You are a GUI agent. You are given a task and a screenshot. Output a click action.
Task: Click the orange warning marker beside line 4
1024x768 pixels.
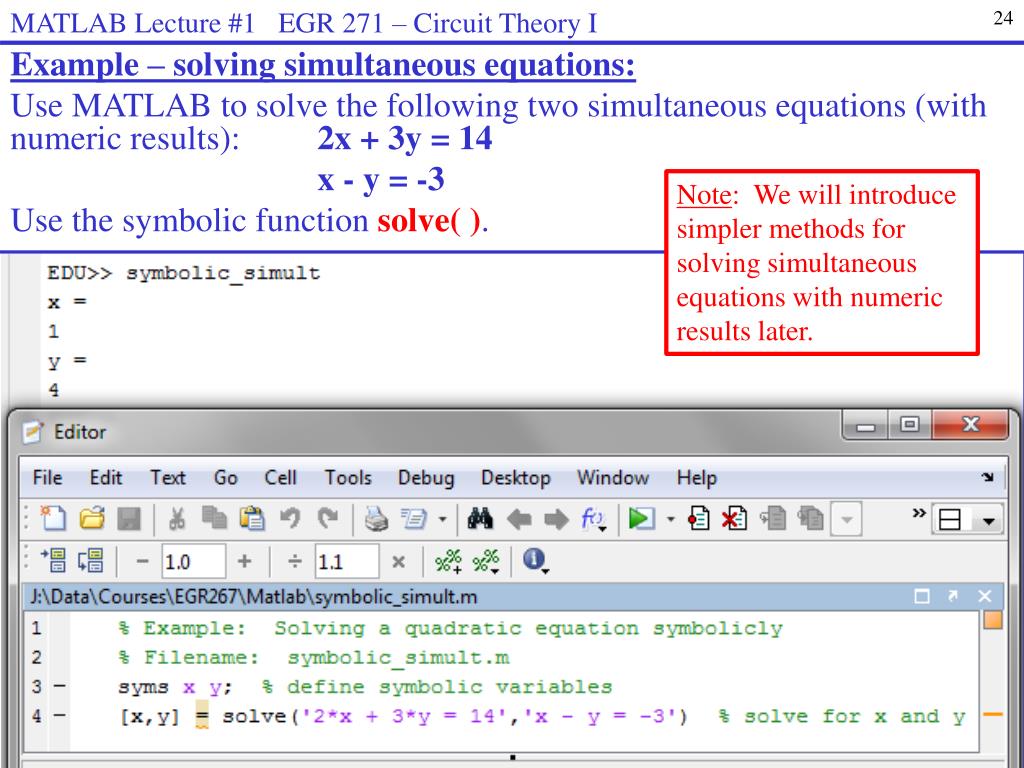pos(993,714)
